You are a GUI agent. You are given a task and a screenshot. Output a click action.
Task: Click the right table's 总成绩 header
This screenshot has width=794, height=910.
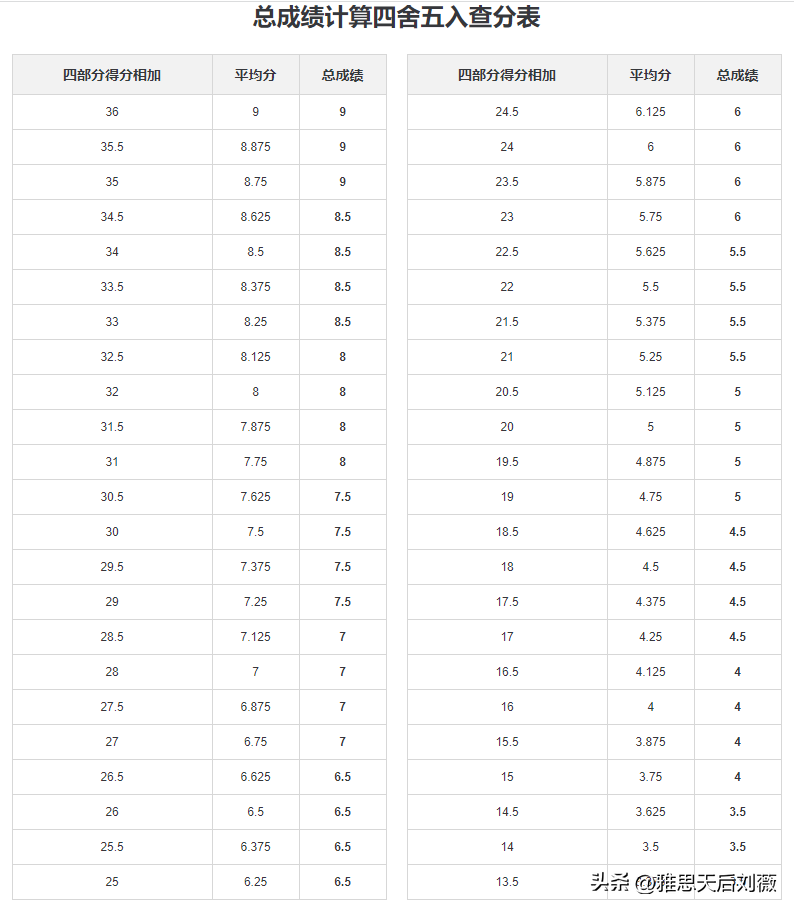click(737, 75)
